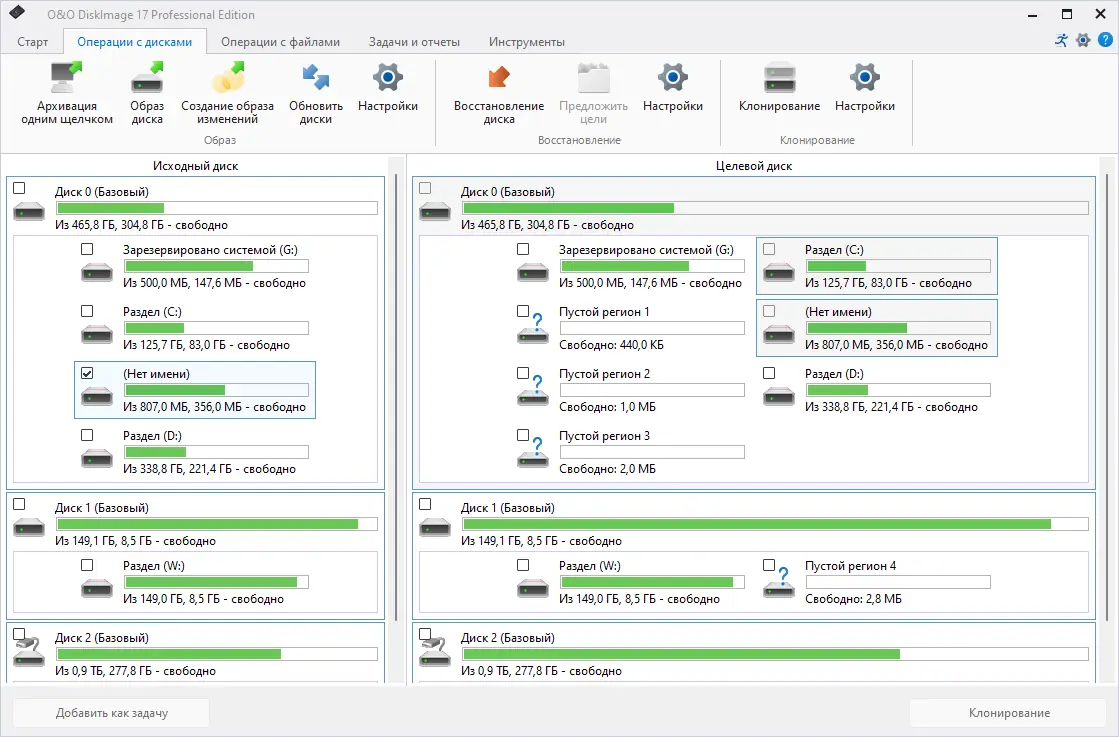Click the running man express icon
The height and width of the screenshot is (737, 1119).
1062,40
